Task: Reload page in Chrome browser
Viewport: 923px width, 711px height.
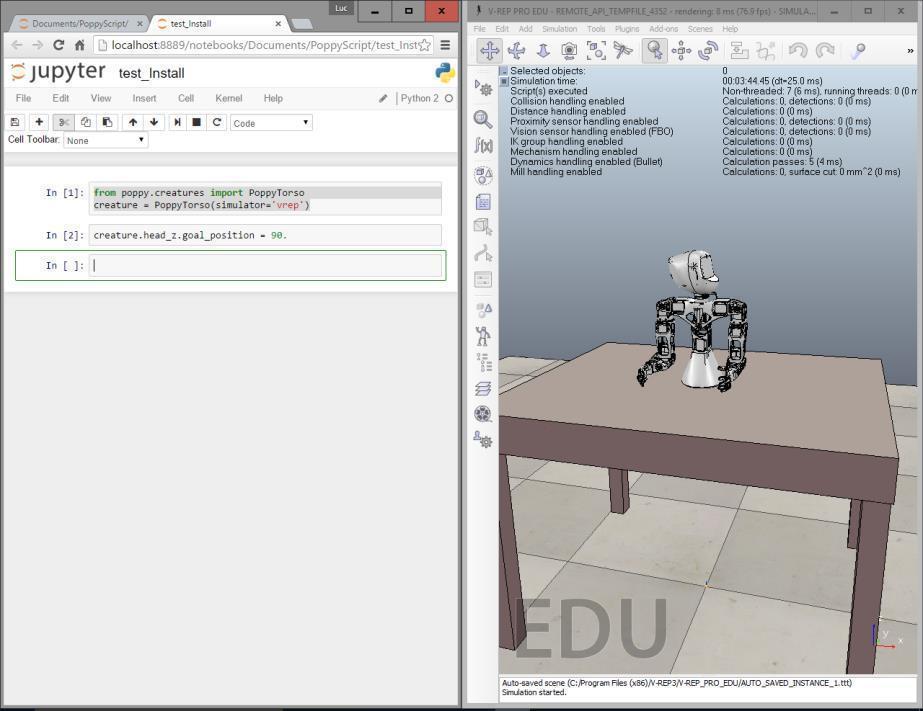Action: coord(58,45)
